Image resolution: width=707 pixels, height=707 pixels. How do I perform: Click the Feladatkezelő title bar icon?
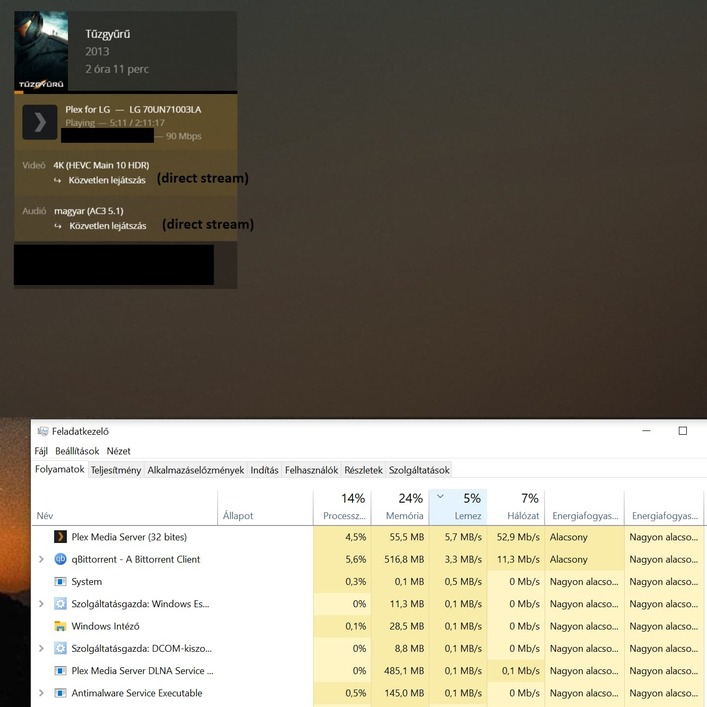[x=43, y=432]
